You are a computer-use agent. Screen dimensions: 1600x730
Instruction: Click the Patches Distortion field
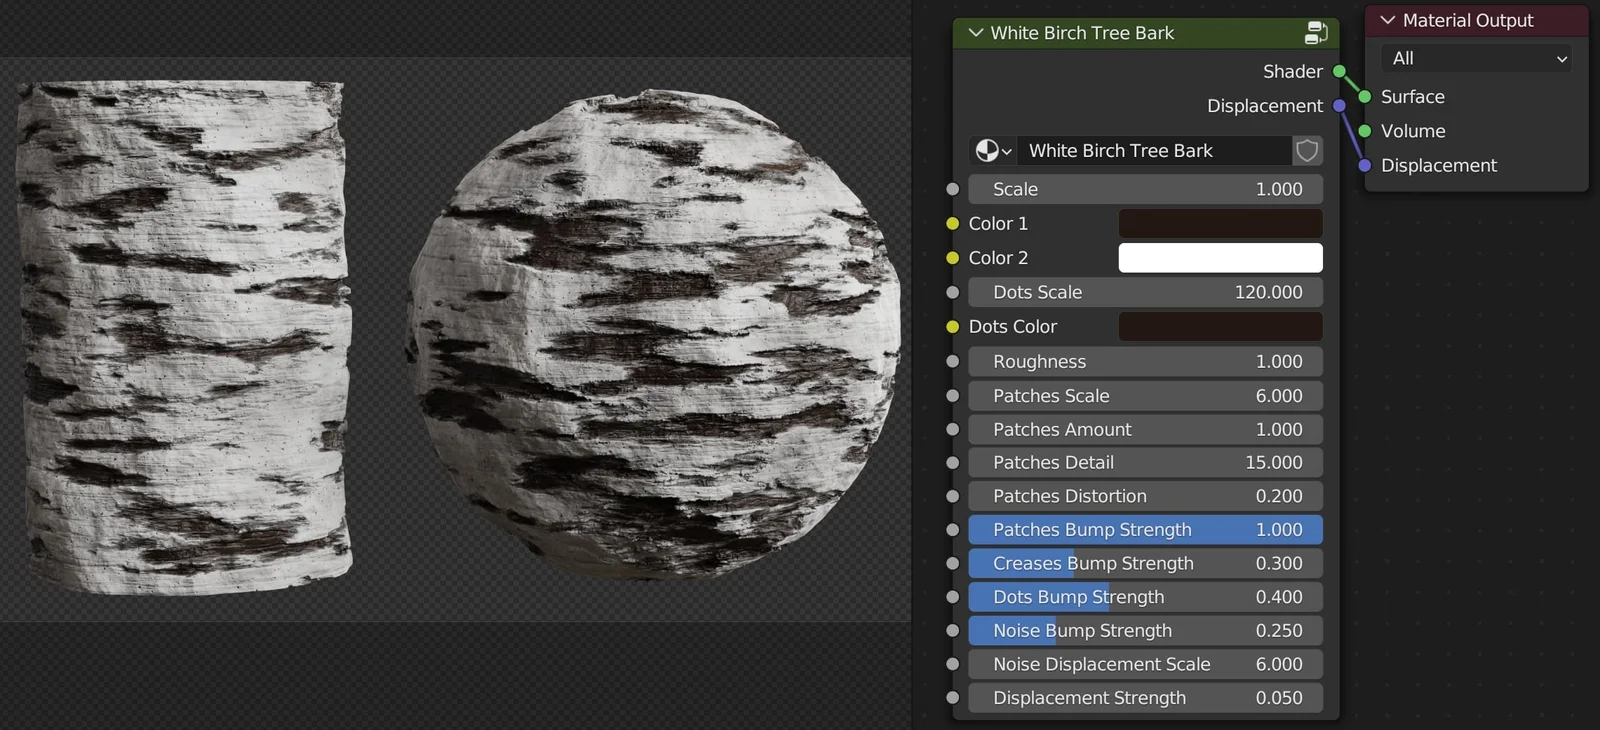point(1145,497)
